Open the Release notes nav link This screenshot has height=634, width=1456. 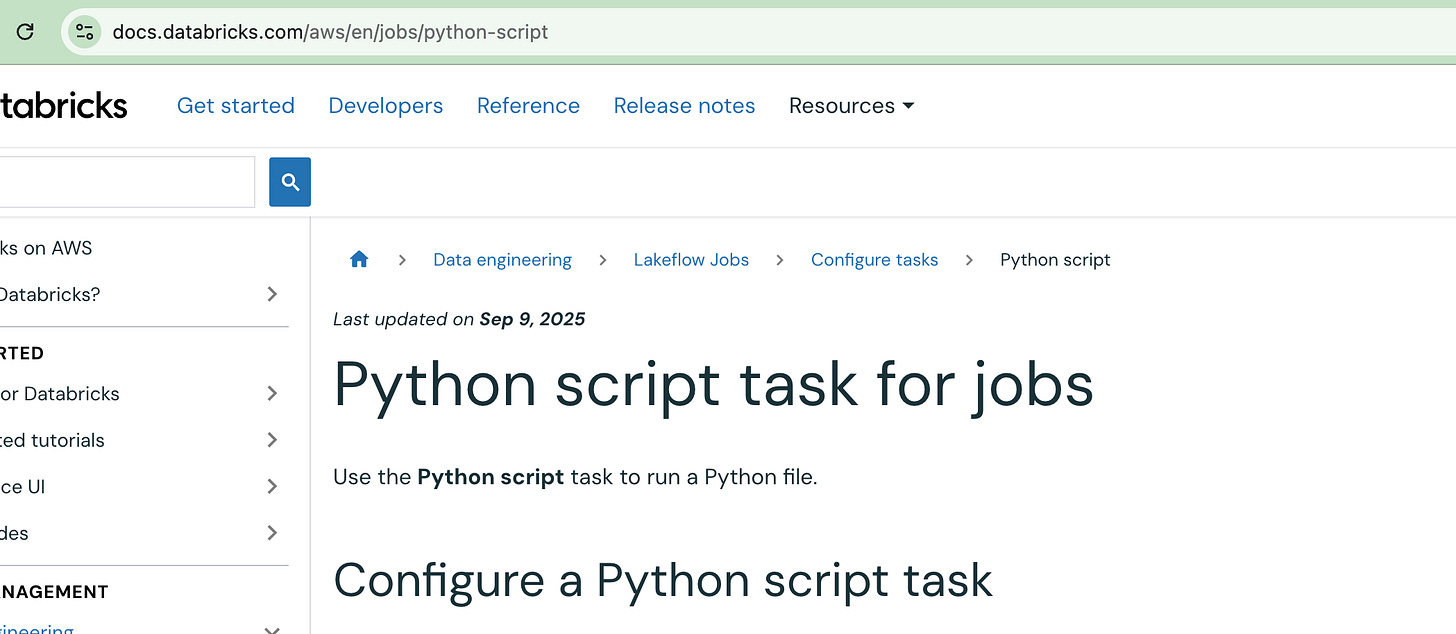(684, 106)
